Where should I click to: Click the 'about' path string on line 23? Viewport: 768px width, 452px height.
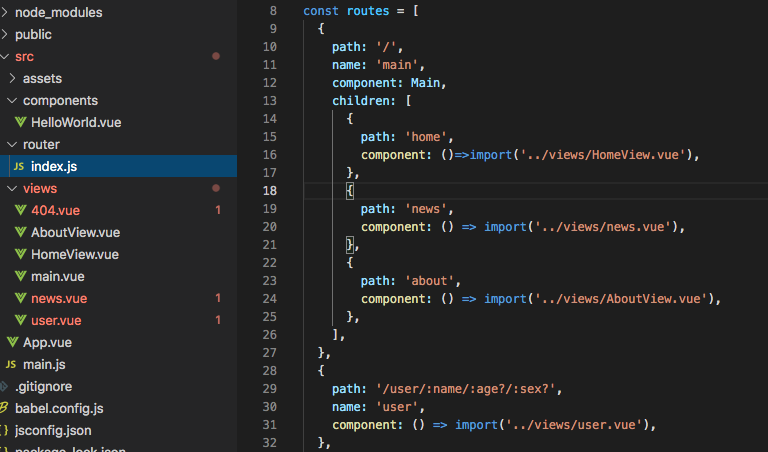430,281
